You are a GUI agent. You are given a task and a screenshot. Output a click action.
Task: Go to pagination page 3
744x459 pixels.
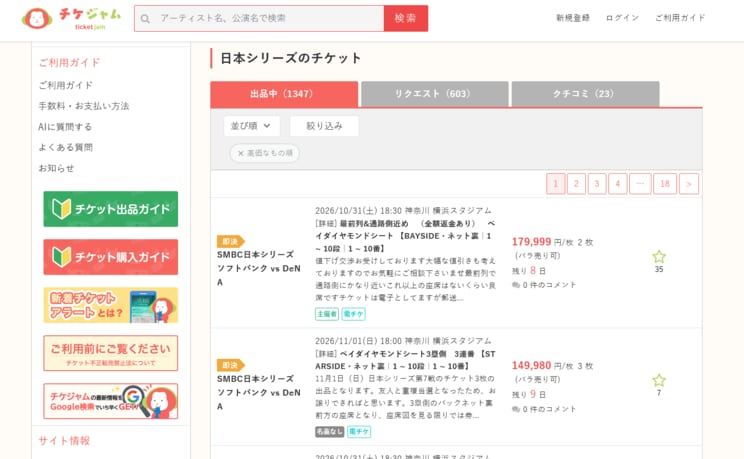pyautogui.click(x=597, y=184)
